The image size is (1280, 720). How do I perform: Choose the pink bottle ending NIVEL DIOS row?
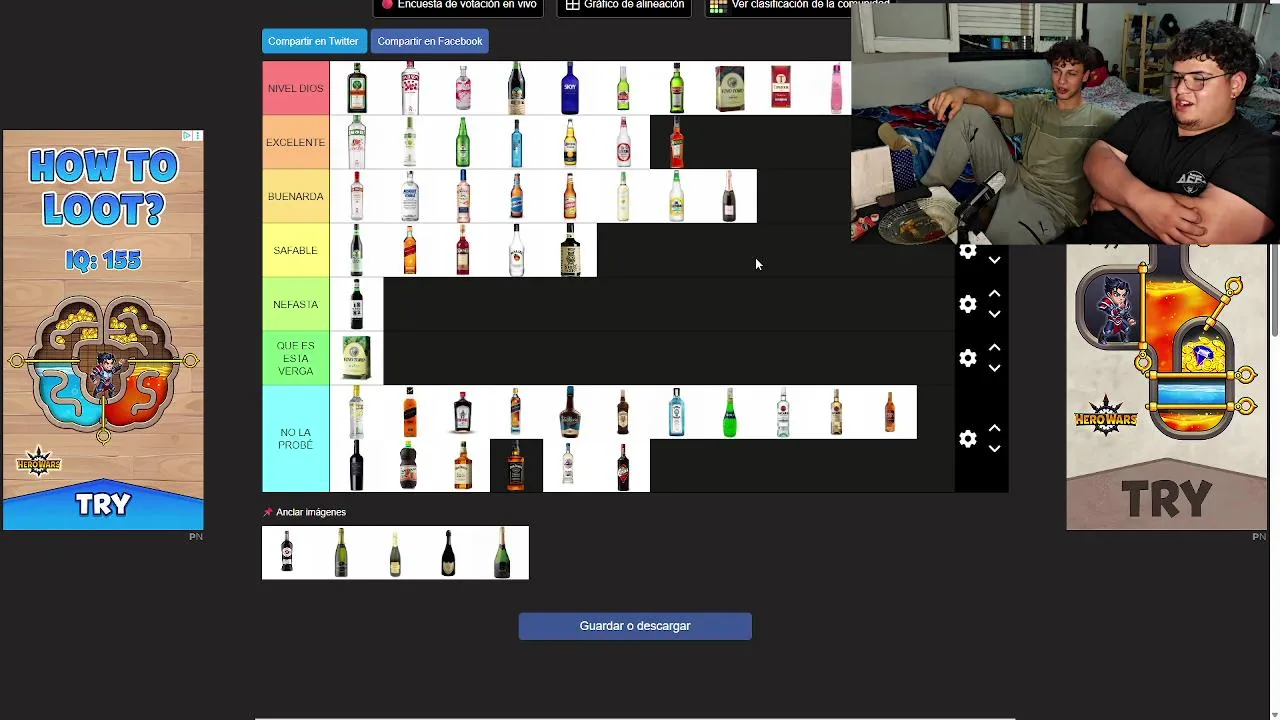click(836, 88)
